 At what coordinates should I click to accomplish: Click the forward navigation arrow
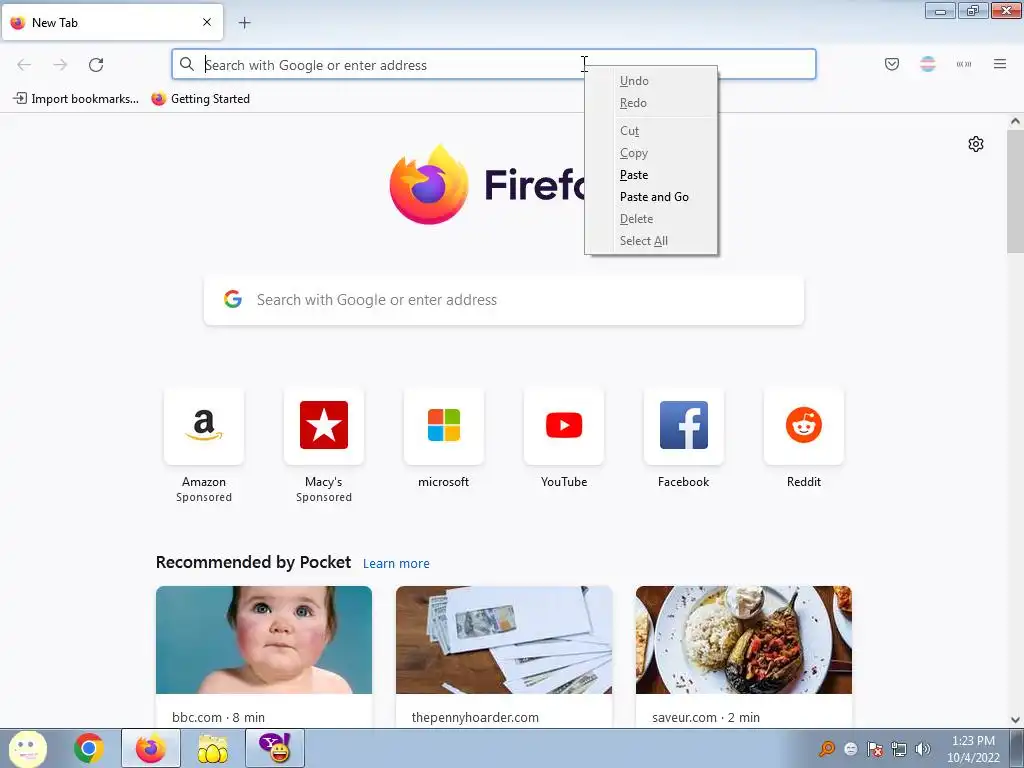point(60,65)
